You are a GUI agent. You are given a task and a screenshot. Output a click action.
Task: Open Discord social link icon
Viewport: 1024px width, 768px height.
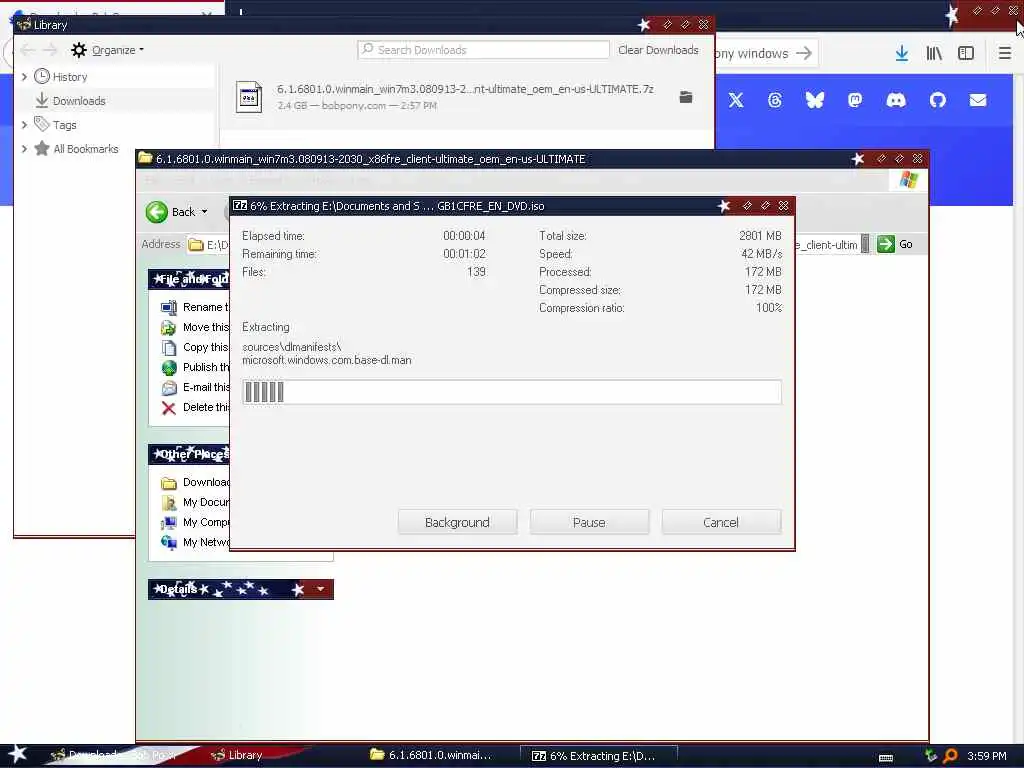tap(896, 100)
